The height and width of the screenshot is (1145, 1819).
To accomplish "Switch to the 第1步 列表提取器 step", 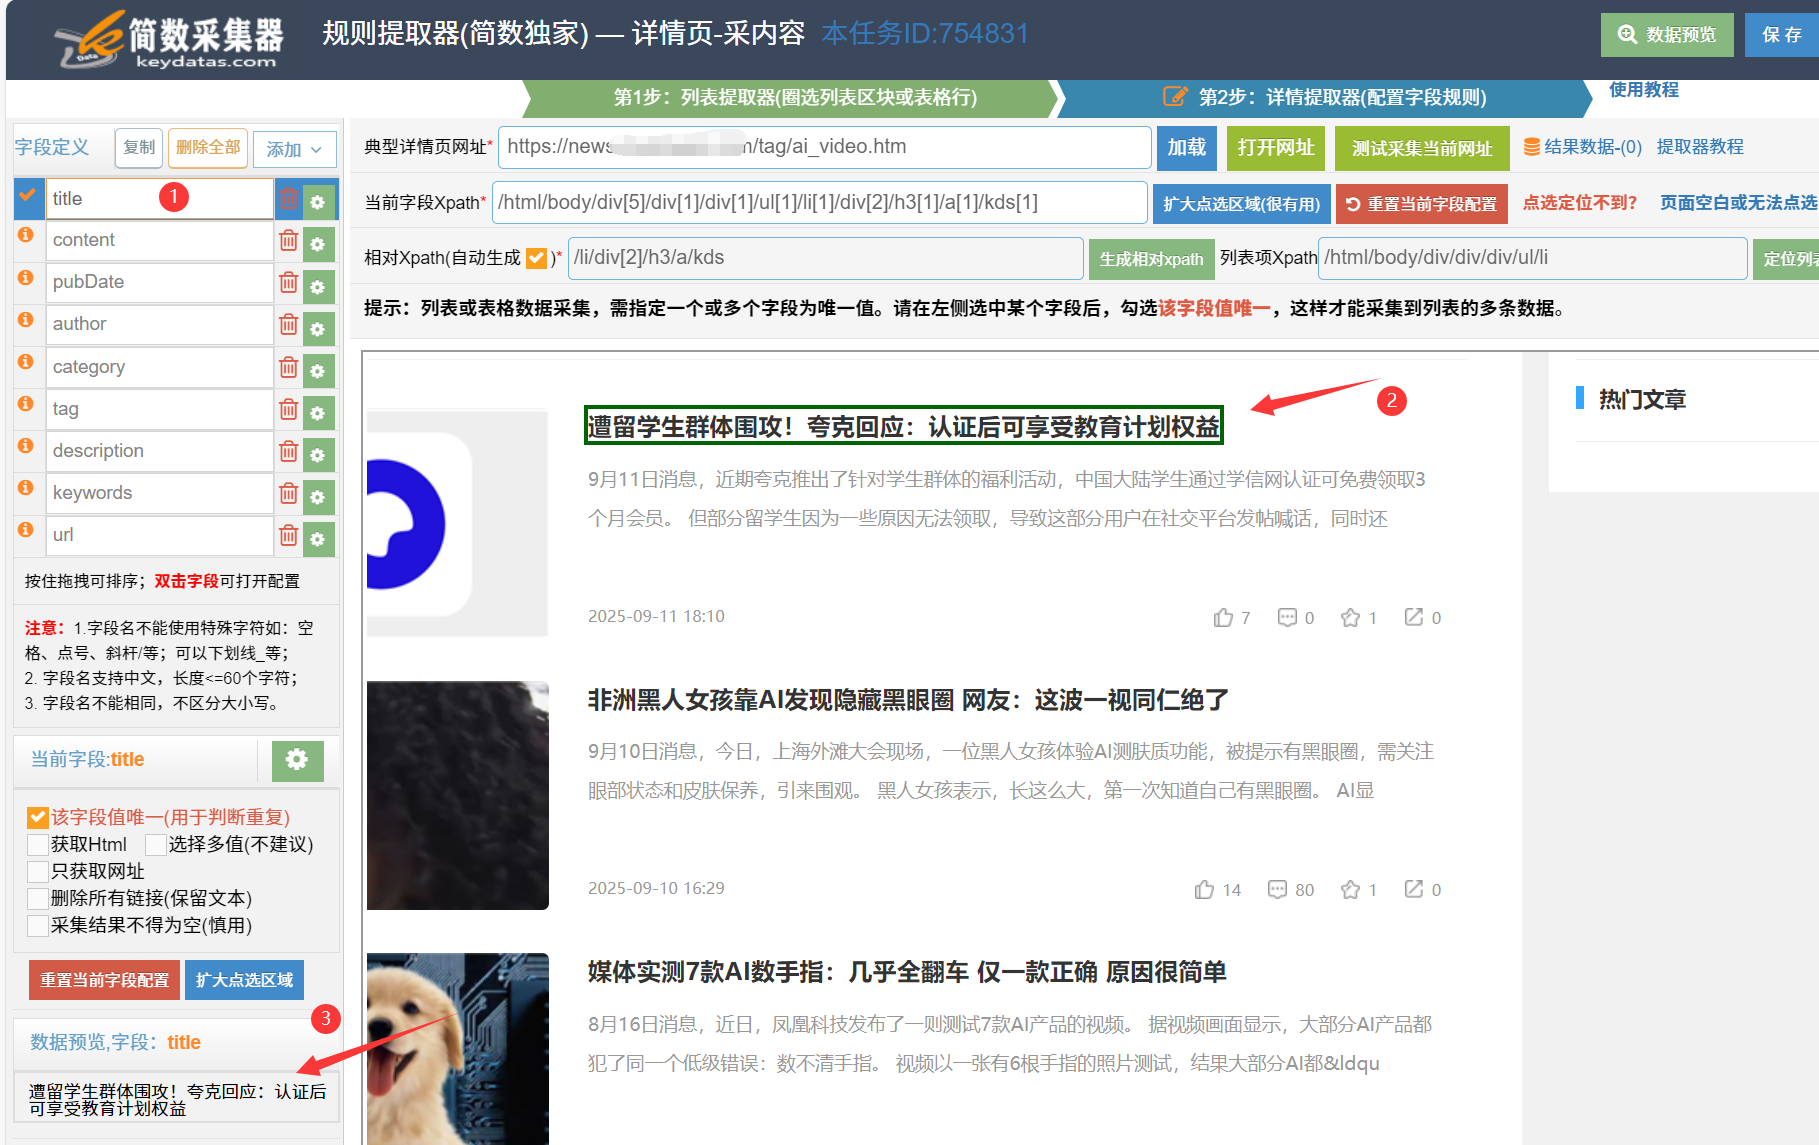I will (x=793, y=98).
